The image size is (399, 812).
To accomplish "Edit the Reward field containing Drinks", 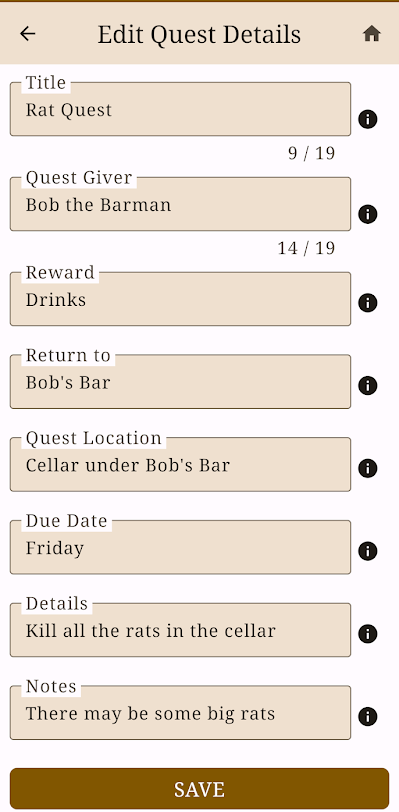I will [x=180, y=299].
